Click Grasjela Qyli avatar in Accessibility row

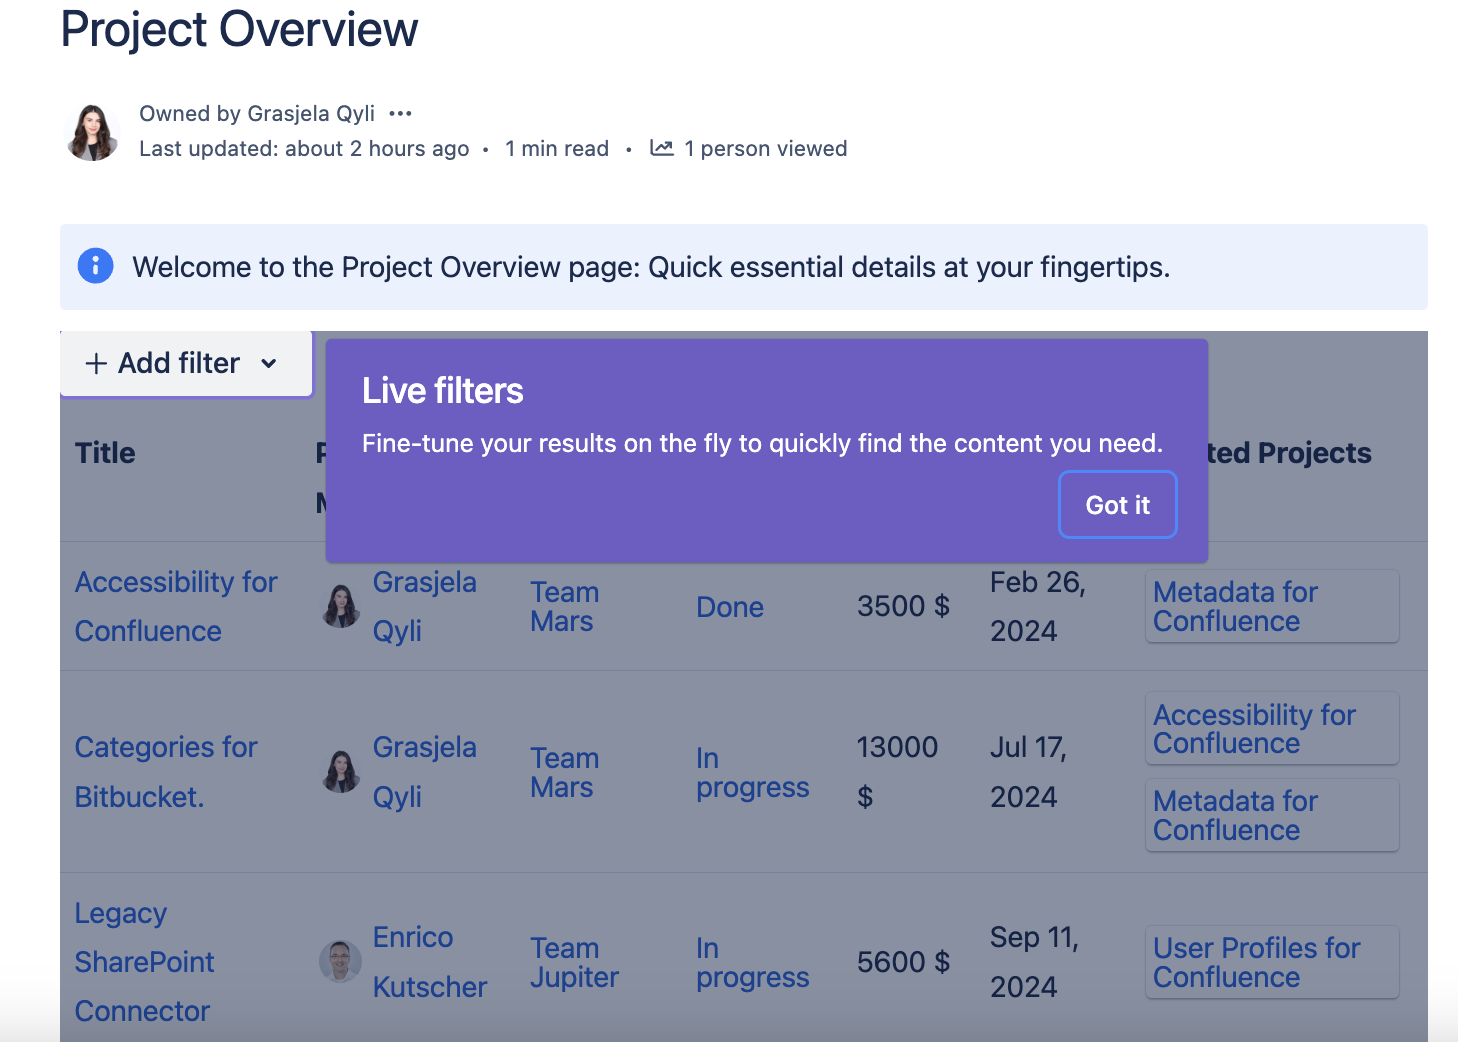(x=341, y=606)
